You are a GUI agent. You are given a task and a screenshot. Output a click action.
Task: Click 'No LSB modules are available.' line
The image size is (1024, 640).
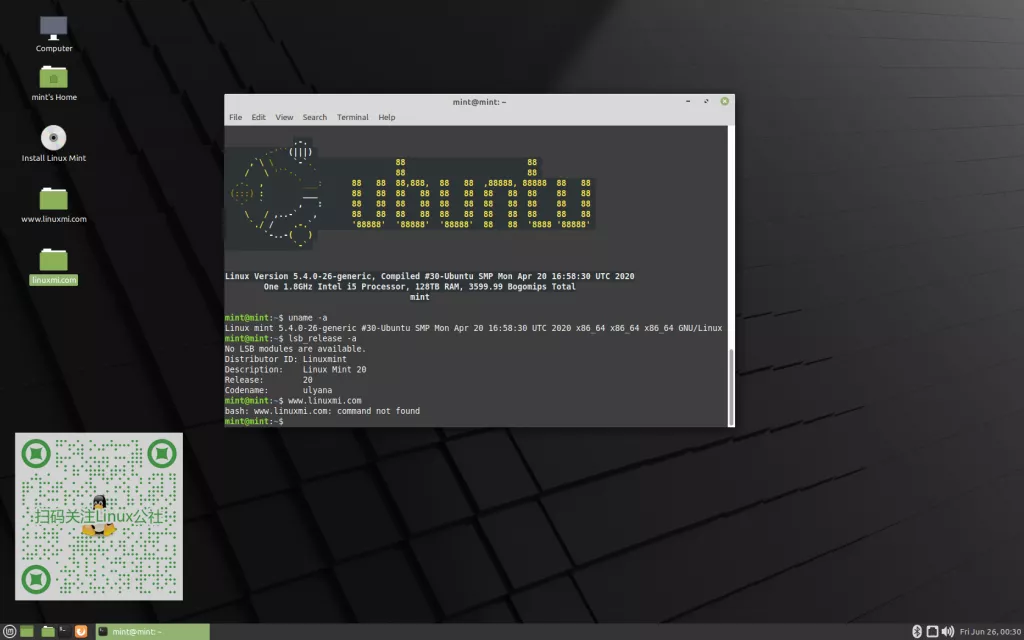click(295, 349)
